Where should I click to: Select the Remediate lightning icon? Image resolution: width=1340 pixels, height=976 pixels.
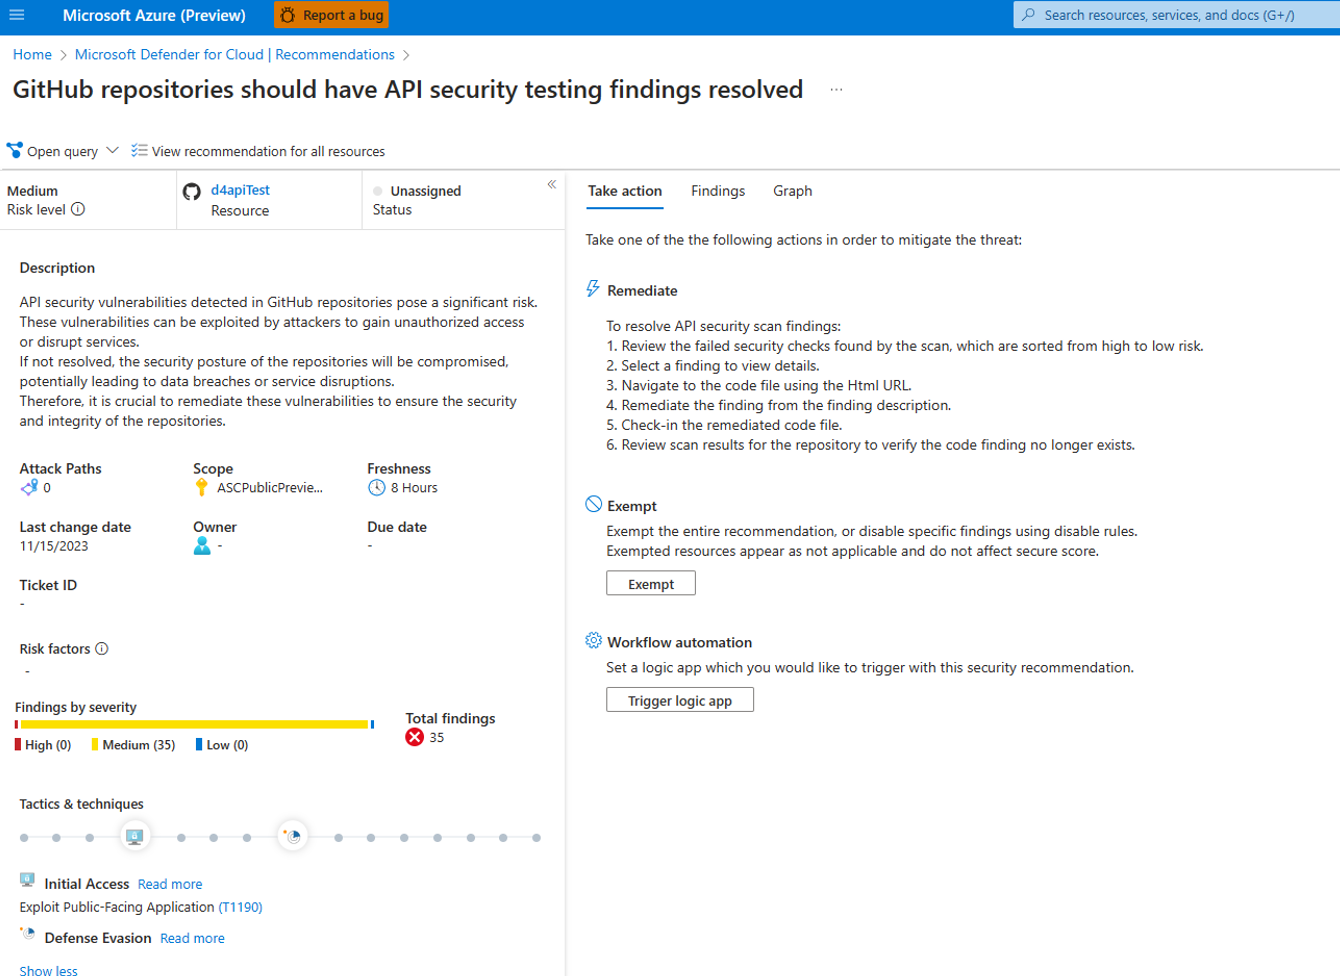pyautogui.click(x=592, y=290)
